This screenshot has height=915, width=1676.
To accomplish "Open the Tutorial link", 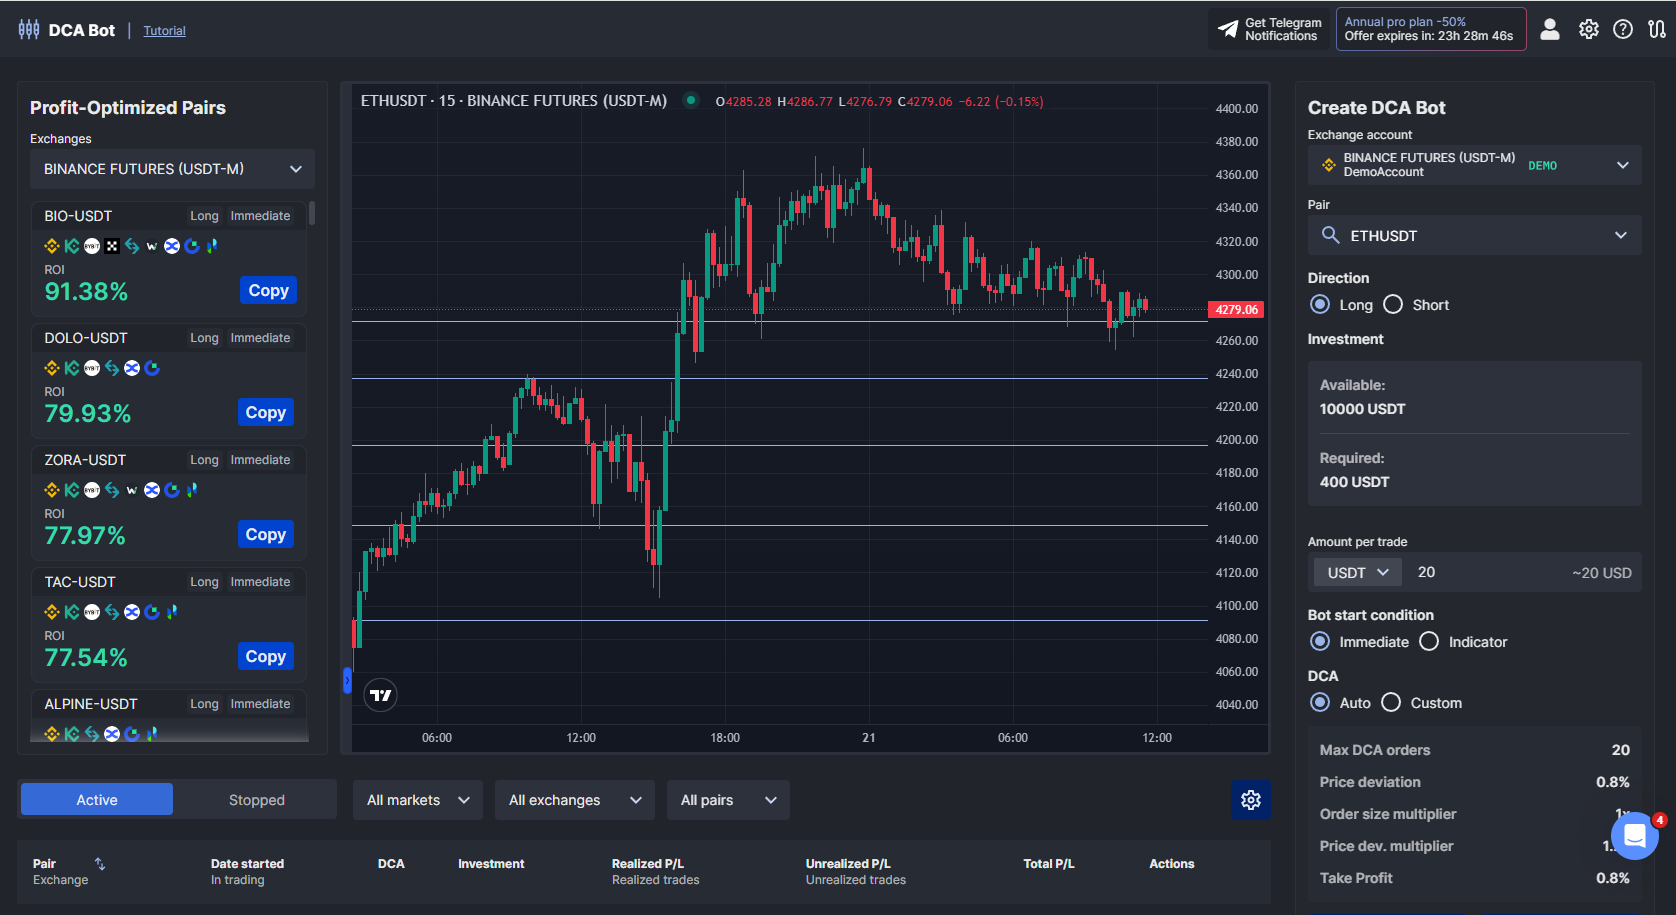I will pos(164,31).
